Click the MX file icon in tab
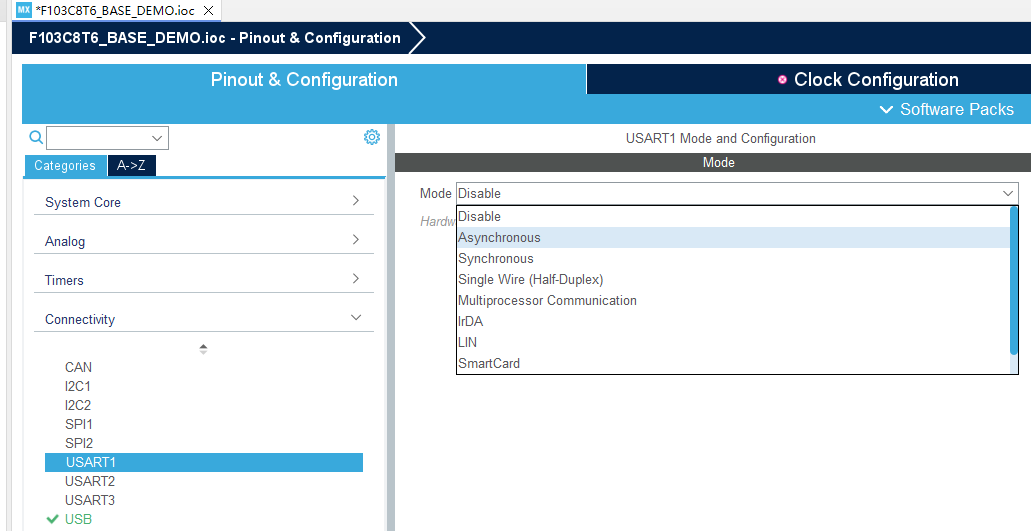 (x=24, y=10)
